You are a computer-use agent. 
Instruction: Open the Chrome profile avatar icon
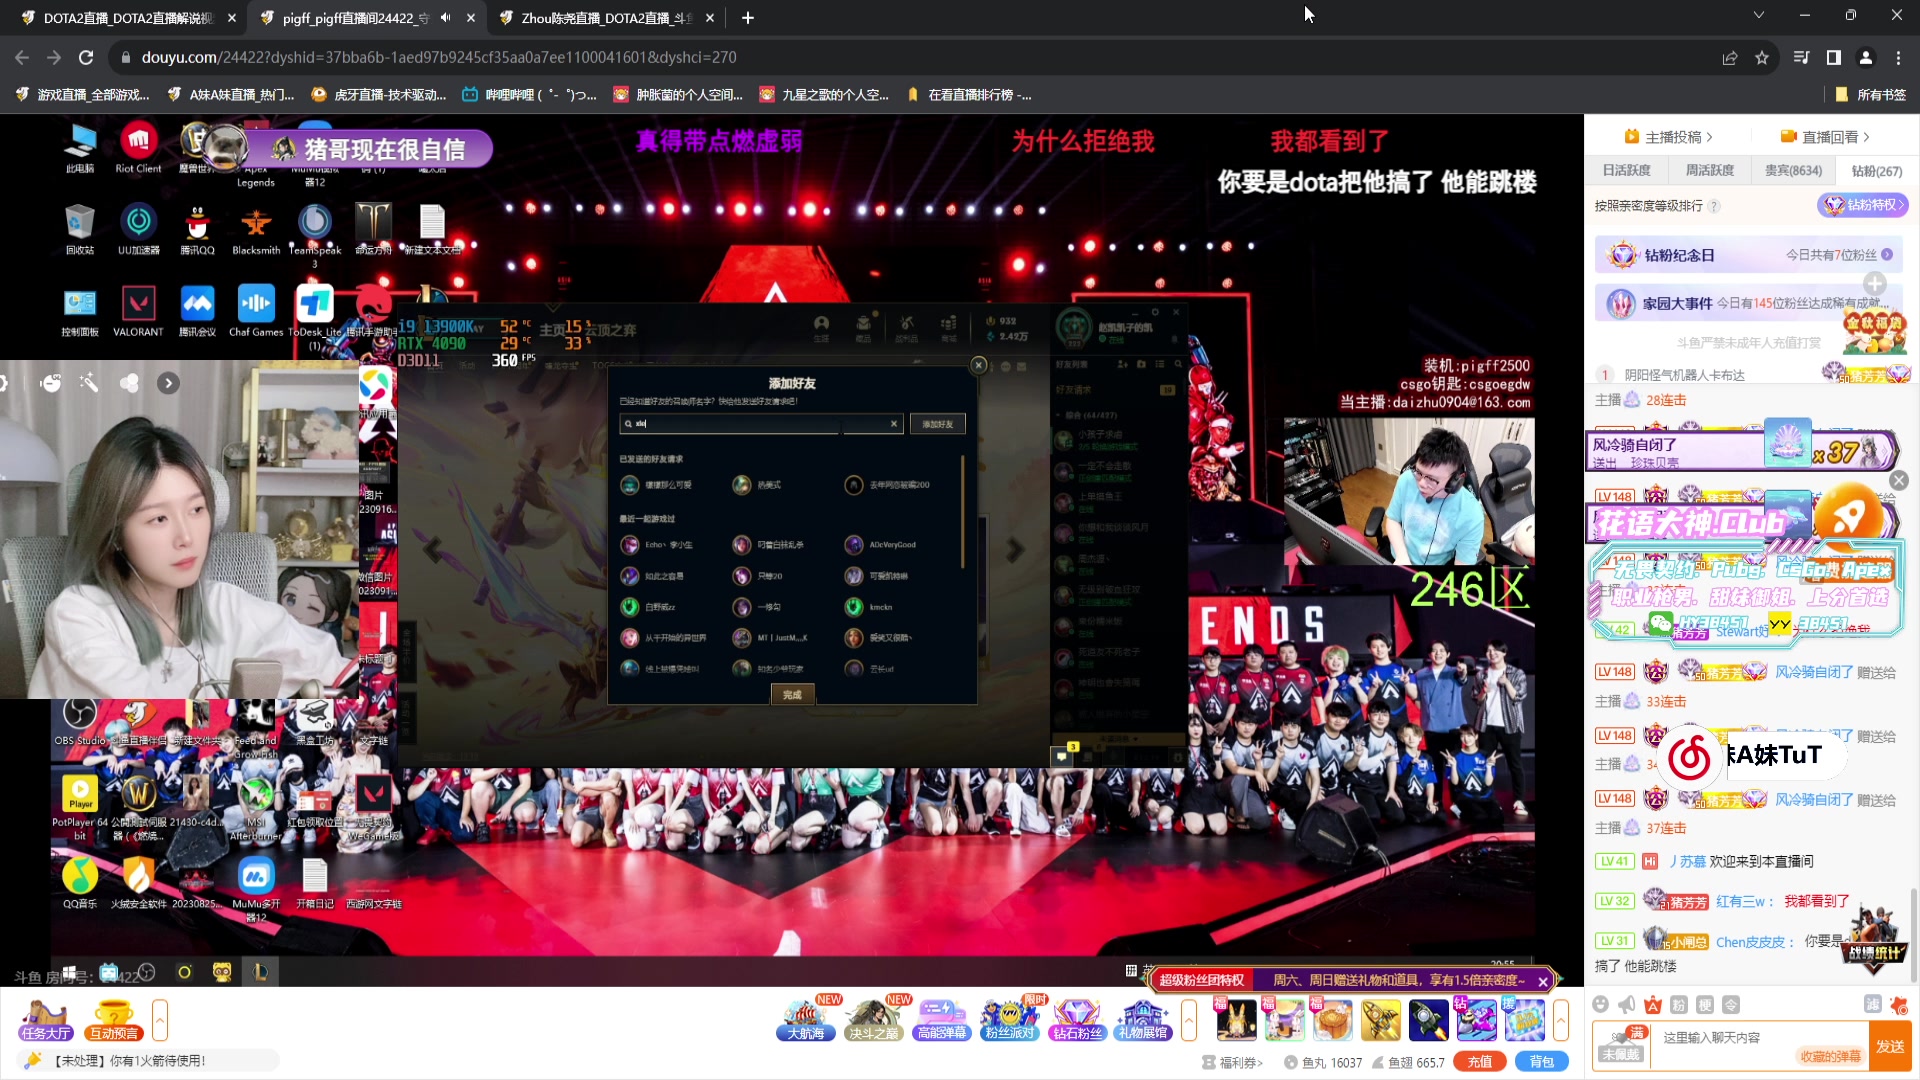point(1866,58)
